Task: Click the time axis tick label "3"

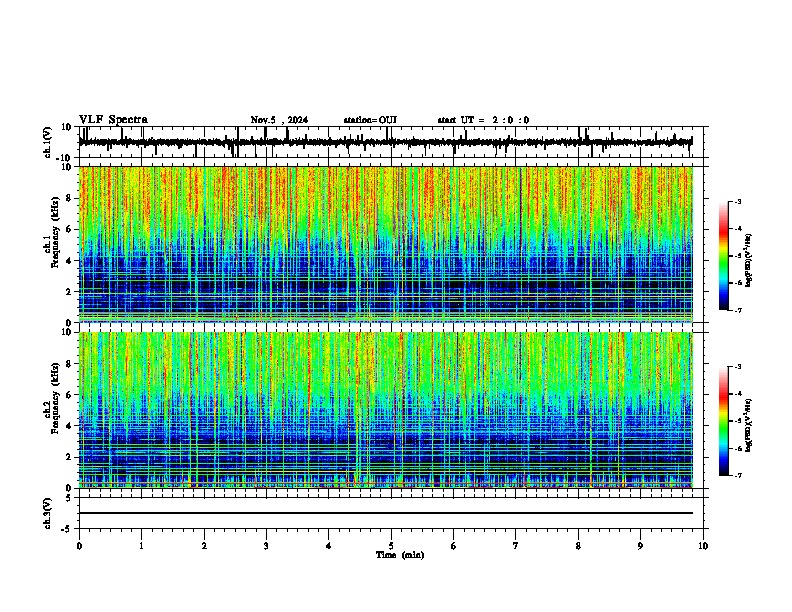Action: [266, 546]
